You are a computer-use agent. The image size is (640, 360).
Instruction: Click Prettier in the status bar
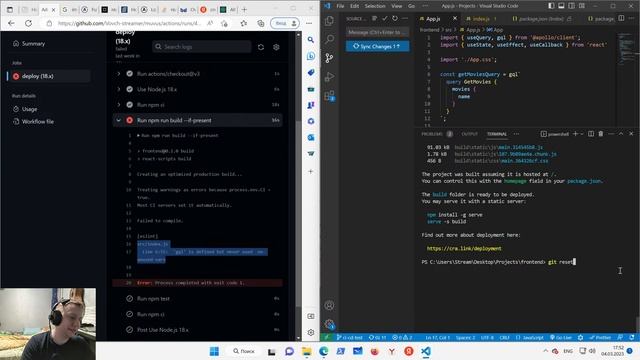click(600, 338)
